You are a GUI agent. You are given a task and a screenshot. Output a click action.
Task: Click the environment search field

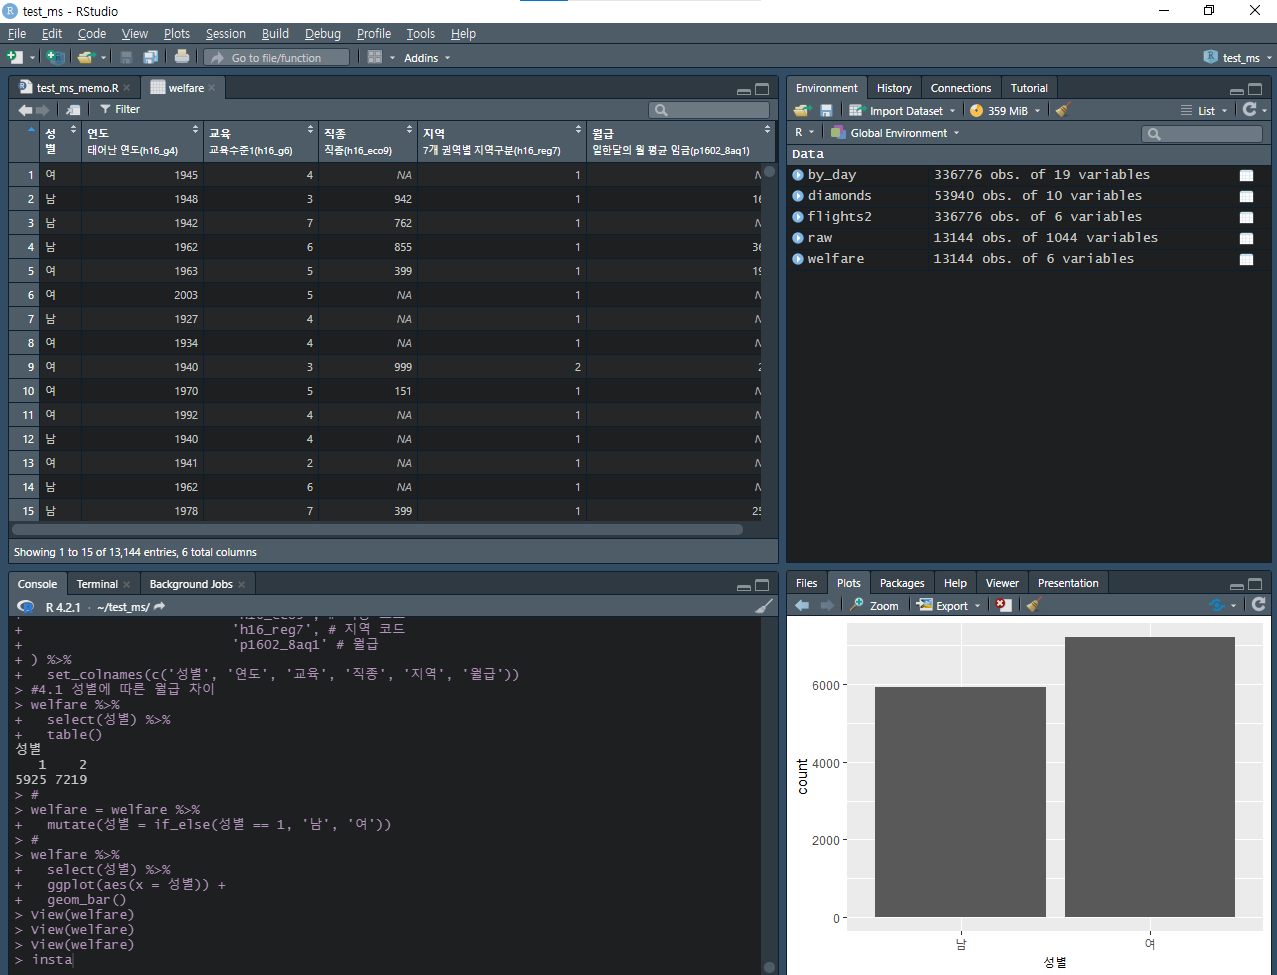1200,132
